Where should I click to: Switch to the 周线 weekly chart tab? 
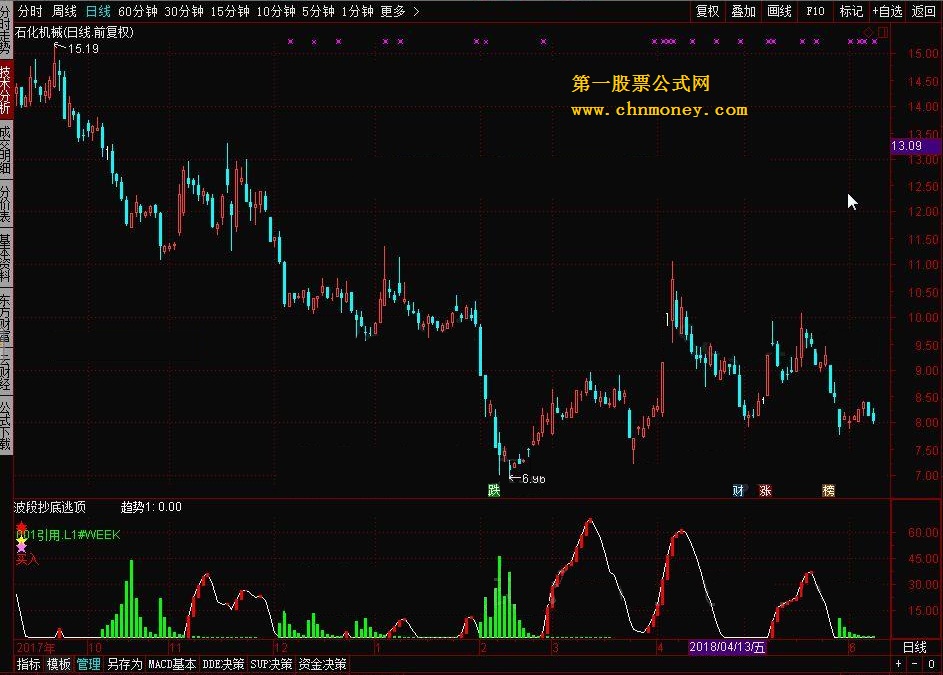coord(64,11)
